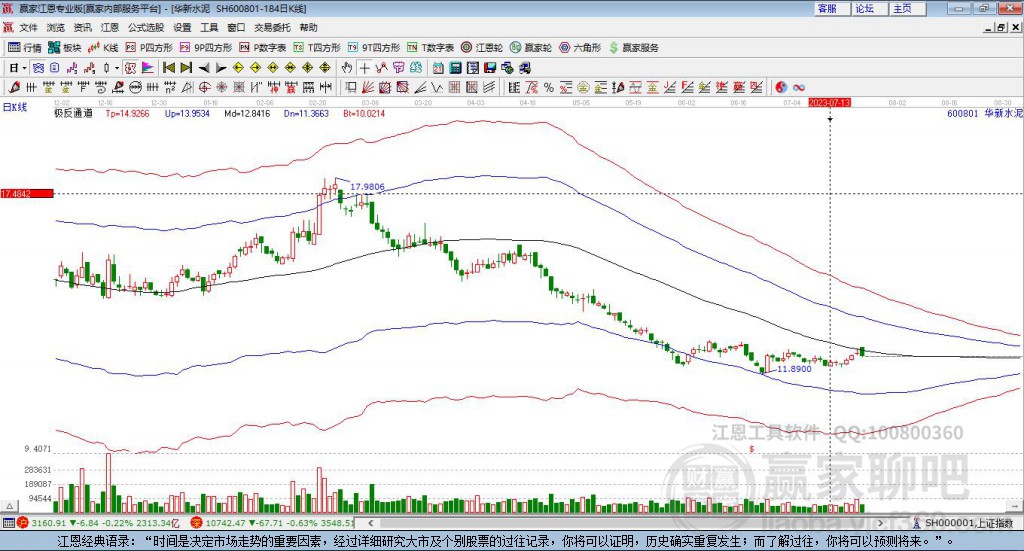Open the 交易委托 menu
Viewport: 1024px width, 551px height.
(x=272, y=27)
